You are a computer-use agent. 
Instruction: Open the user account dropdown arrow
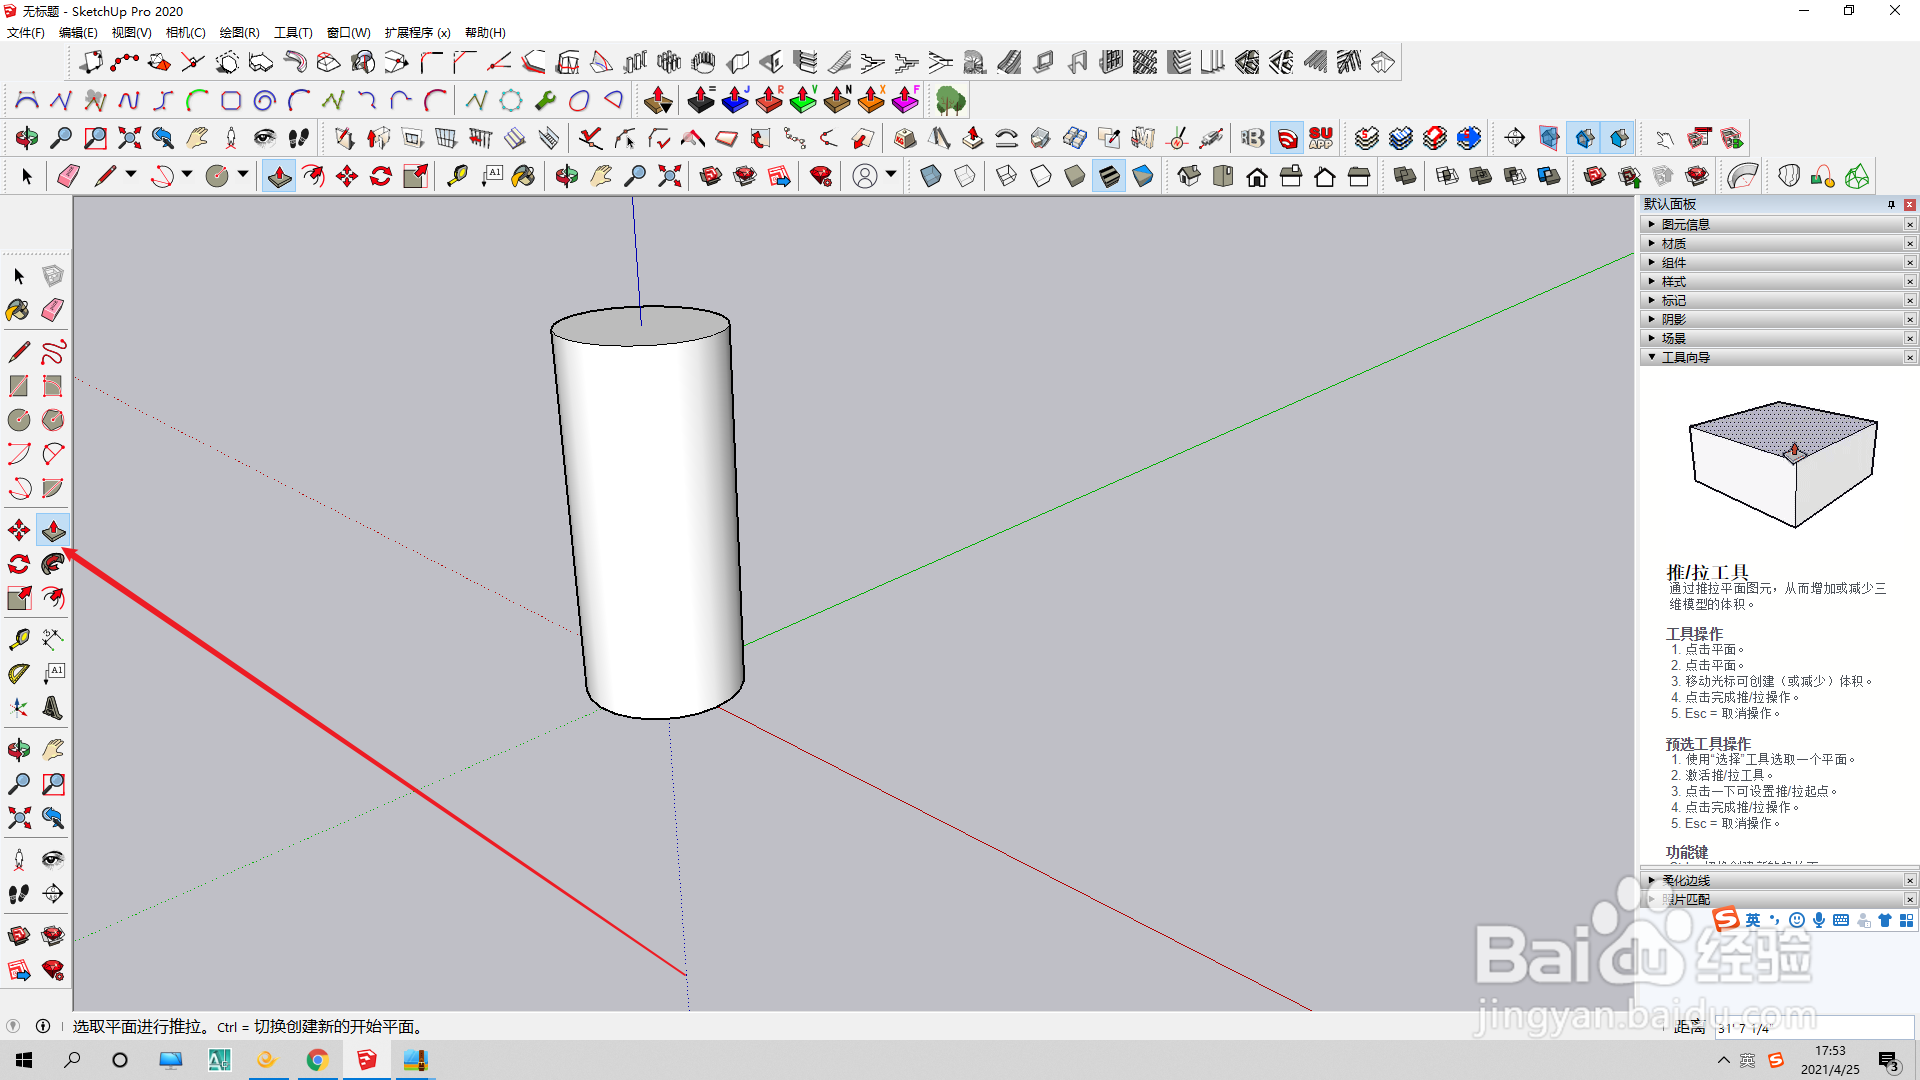[x=891, y=175]
